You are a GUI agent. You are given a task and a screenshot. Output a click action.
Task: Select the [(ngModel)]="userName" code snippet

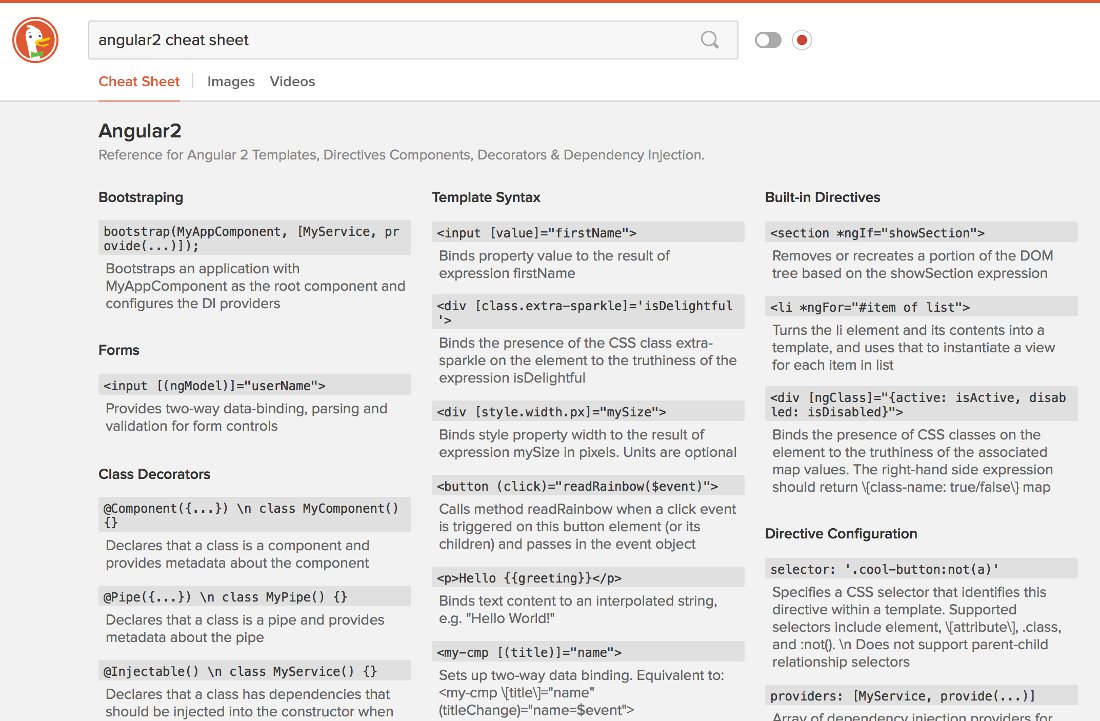tap(254, 385)
